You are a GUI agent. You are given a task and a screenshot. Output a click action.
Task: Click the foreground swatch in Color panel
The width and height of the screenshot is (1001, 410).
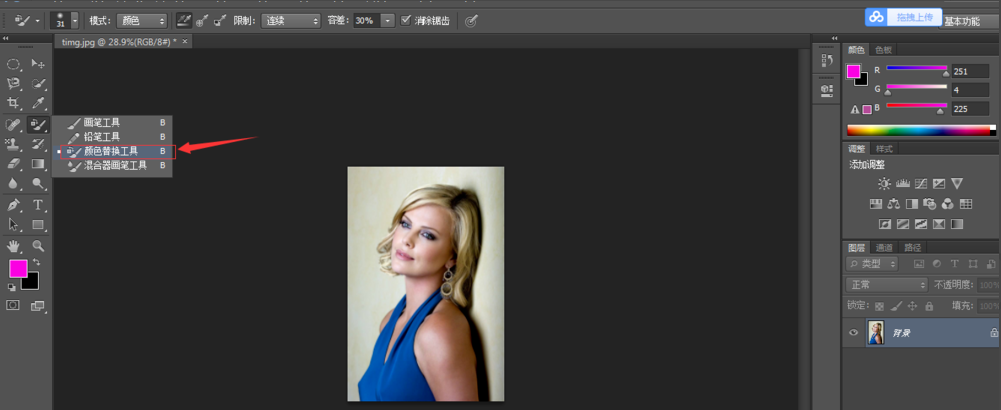point(853,71)
